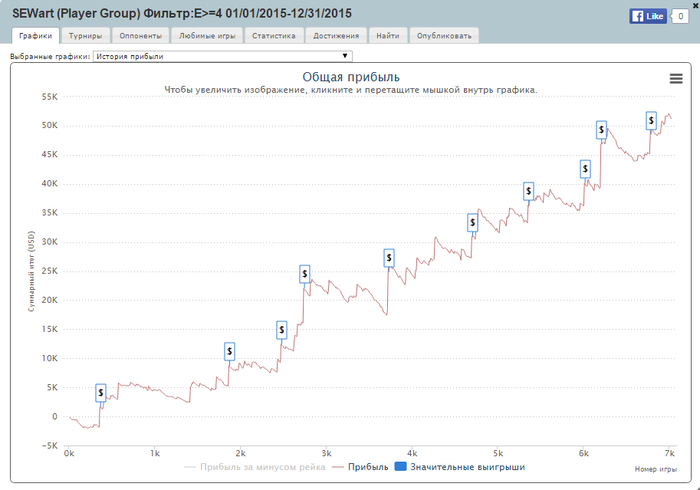This screenshot has height=490, width=700.
Task: Open the Турниры tab
Action: pyautogui.click(x=85, y=36)
